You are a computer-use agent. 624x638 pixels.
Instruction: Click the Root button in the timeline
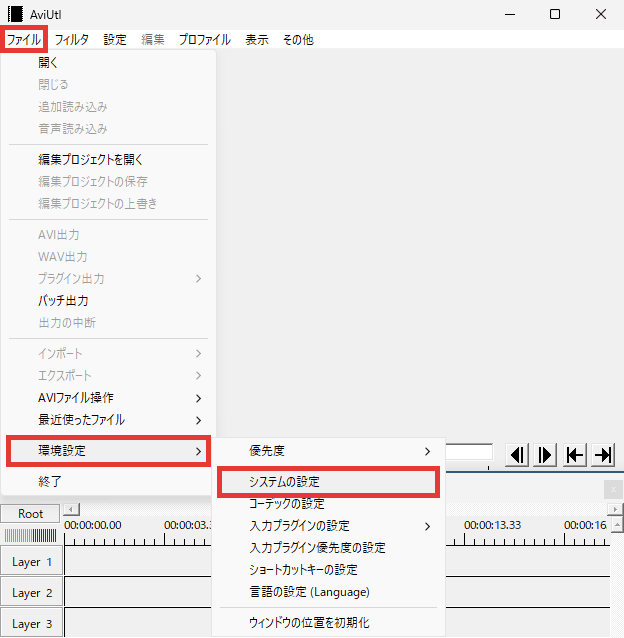click(31, 513)
